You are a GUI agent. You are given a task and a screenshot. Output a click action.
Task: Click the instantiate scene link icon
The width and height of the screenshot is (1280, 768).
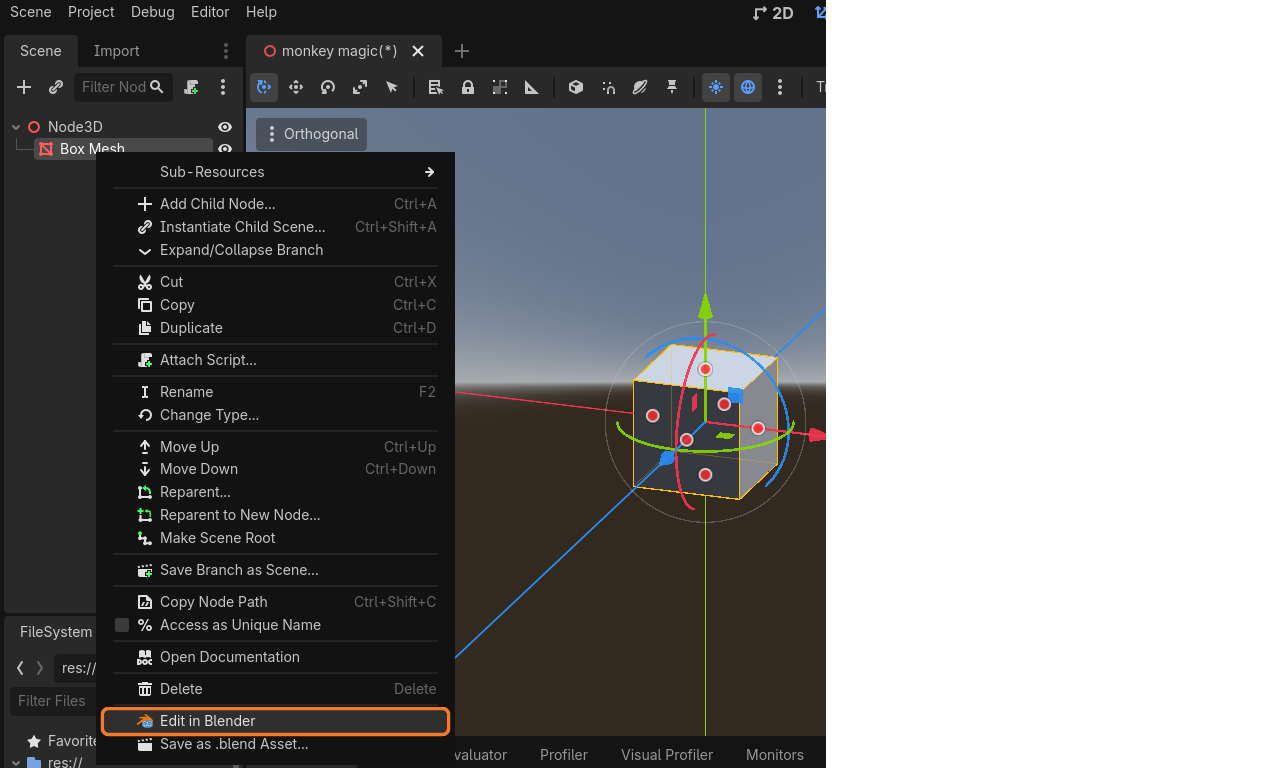56,87
